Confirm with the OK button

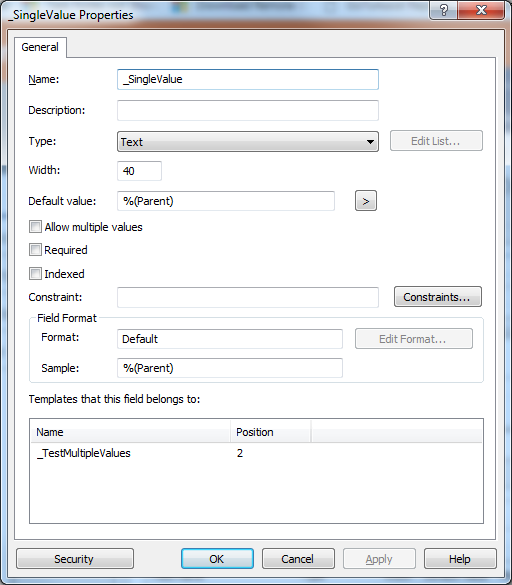217,559
